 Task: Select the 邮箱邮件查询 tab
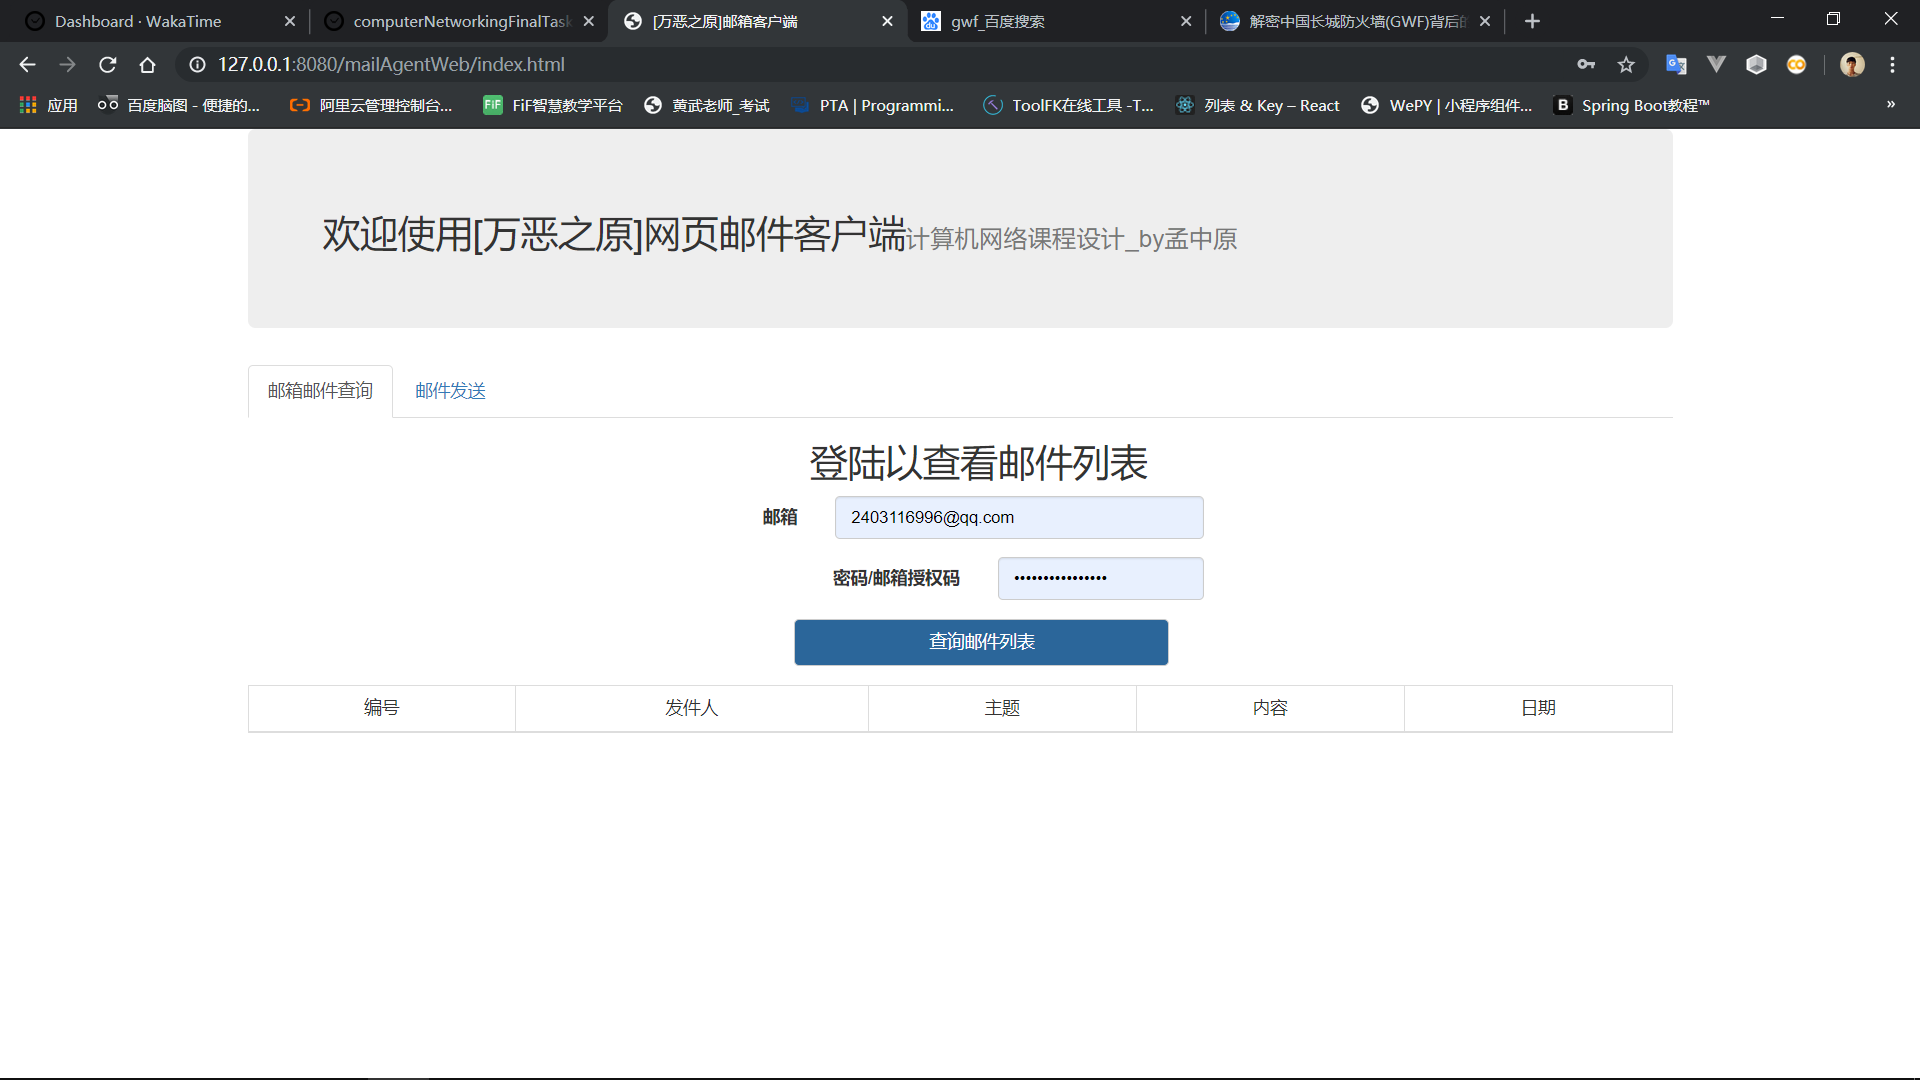tap(320, 391)
